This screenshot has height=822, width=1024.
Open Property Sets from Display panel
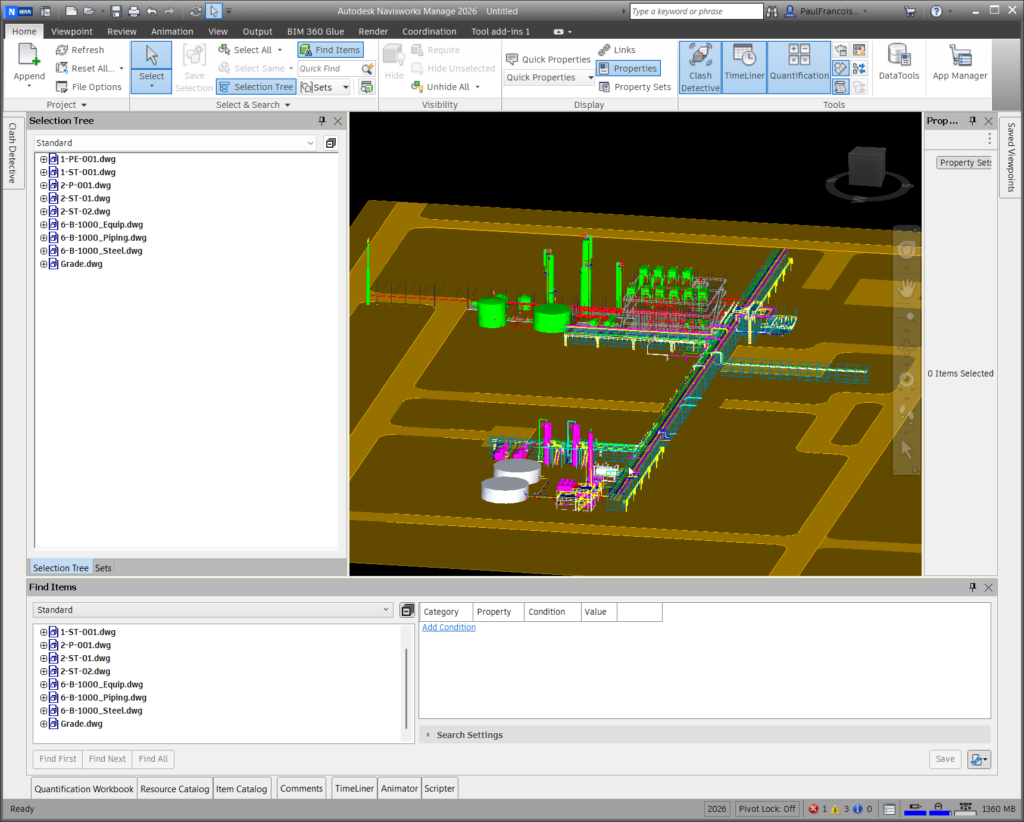[635, 87]
